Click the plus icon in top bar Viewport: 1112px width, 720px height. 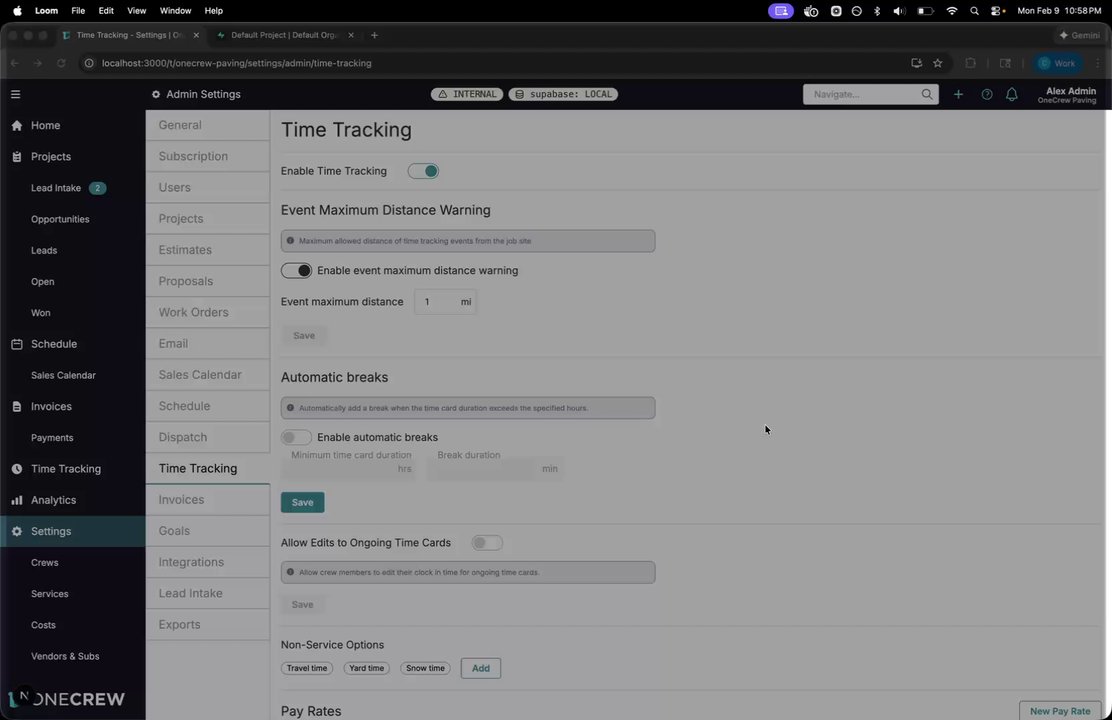click(x=958, y=94)
